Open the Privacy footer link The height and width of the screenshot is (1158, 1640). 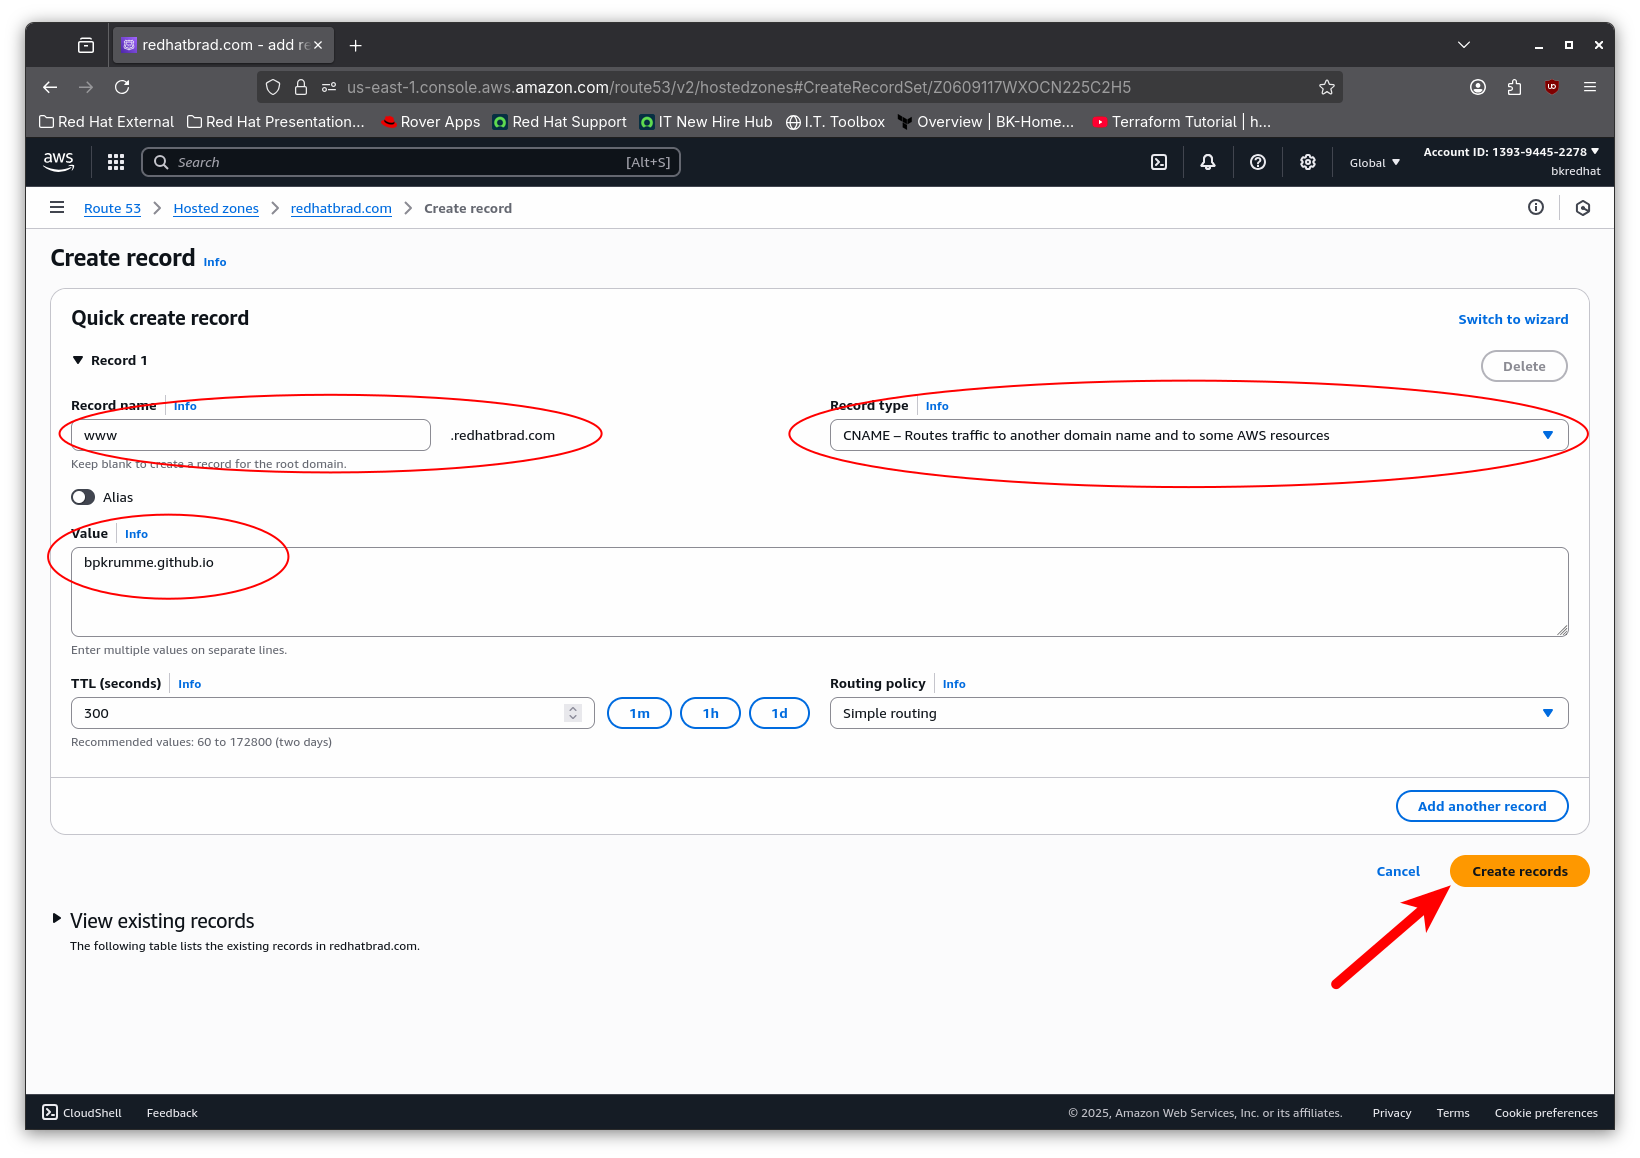click(1392, 1113)
